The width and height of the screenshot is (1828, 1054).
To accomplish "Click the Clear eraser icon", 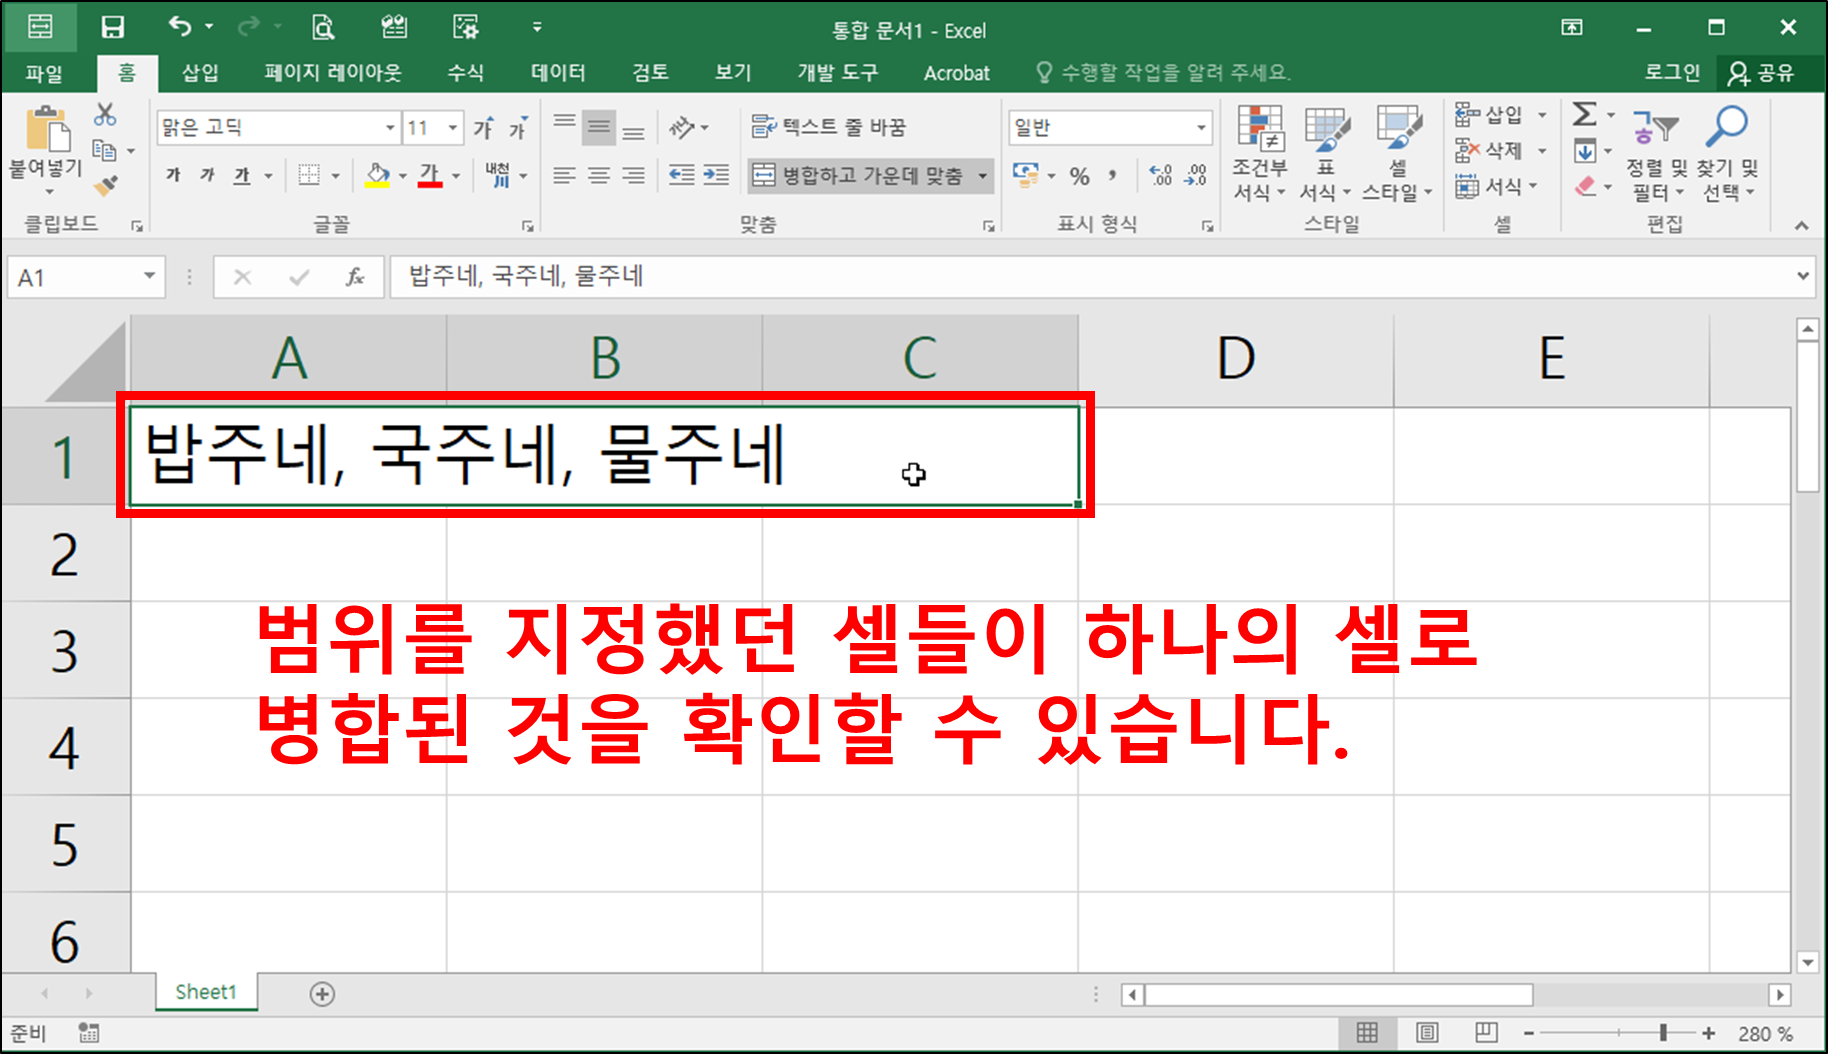I will click(x=1585, y=186).
